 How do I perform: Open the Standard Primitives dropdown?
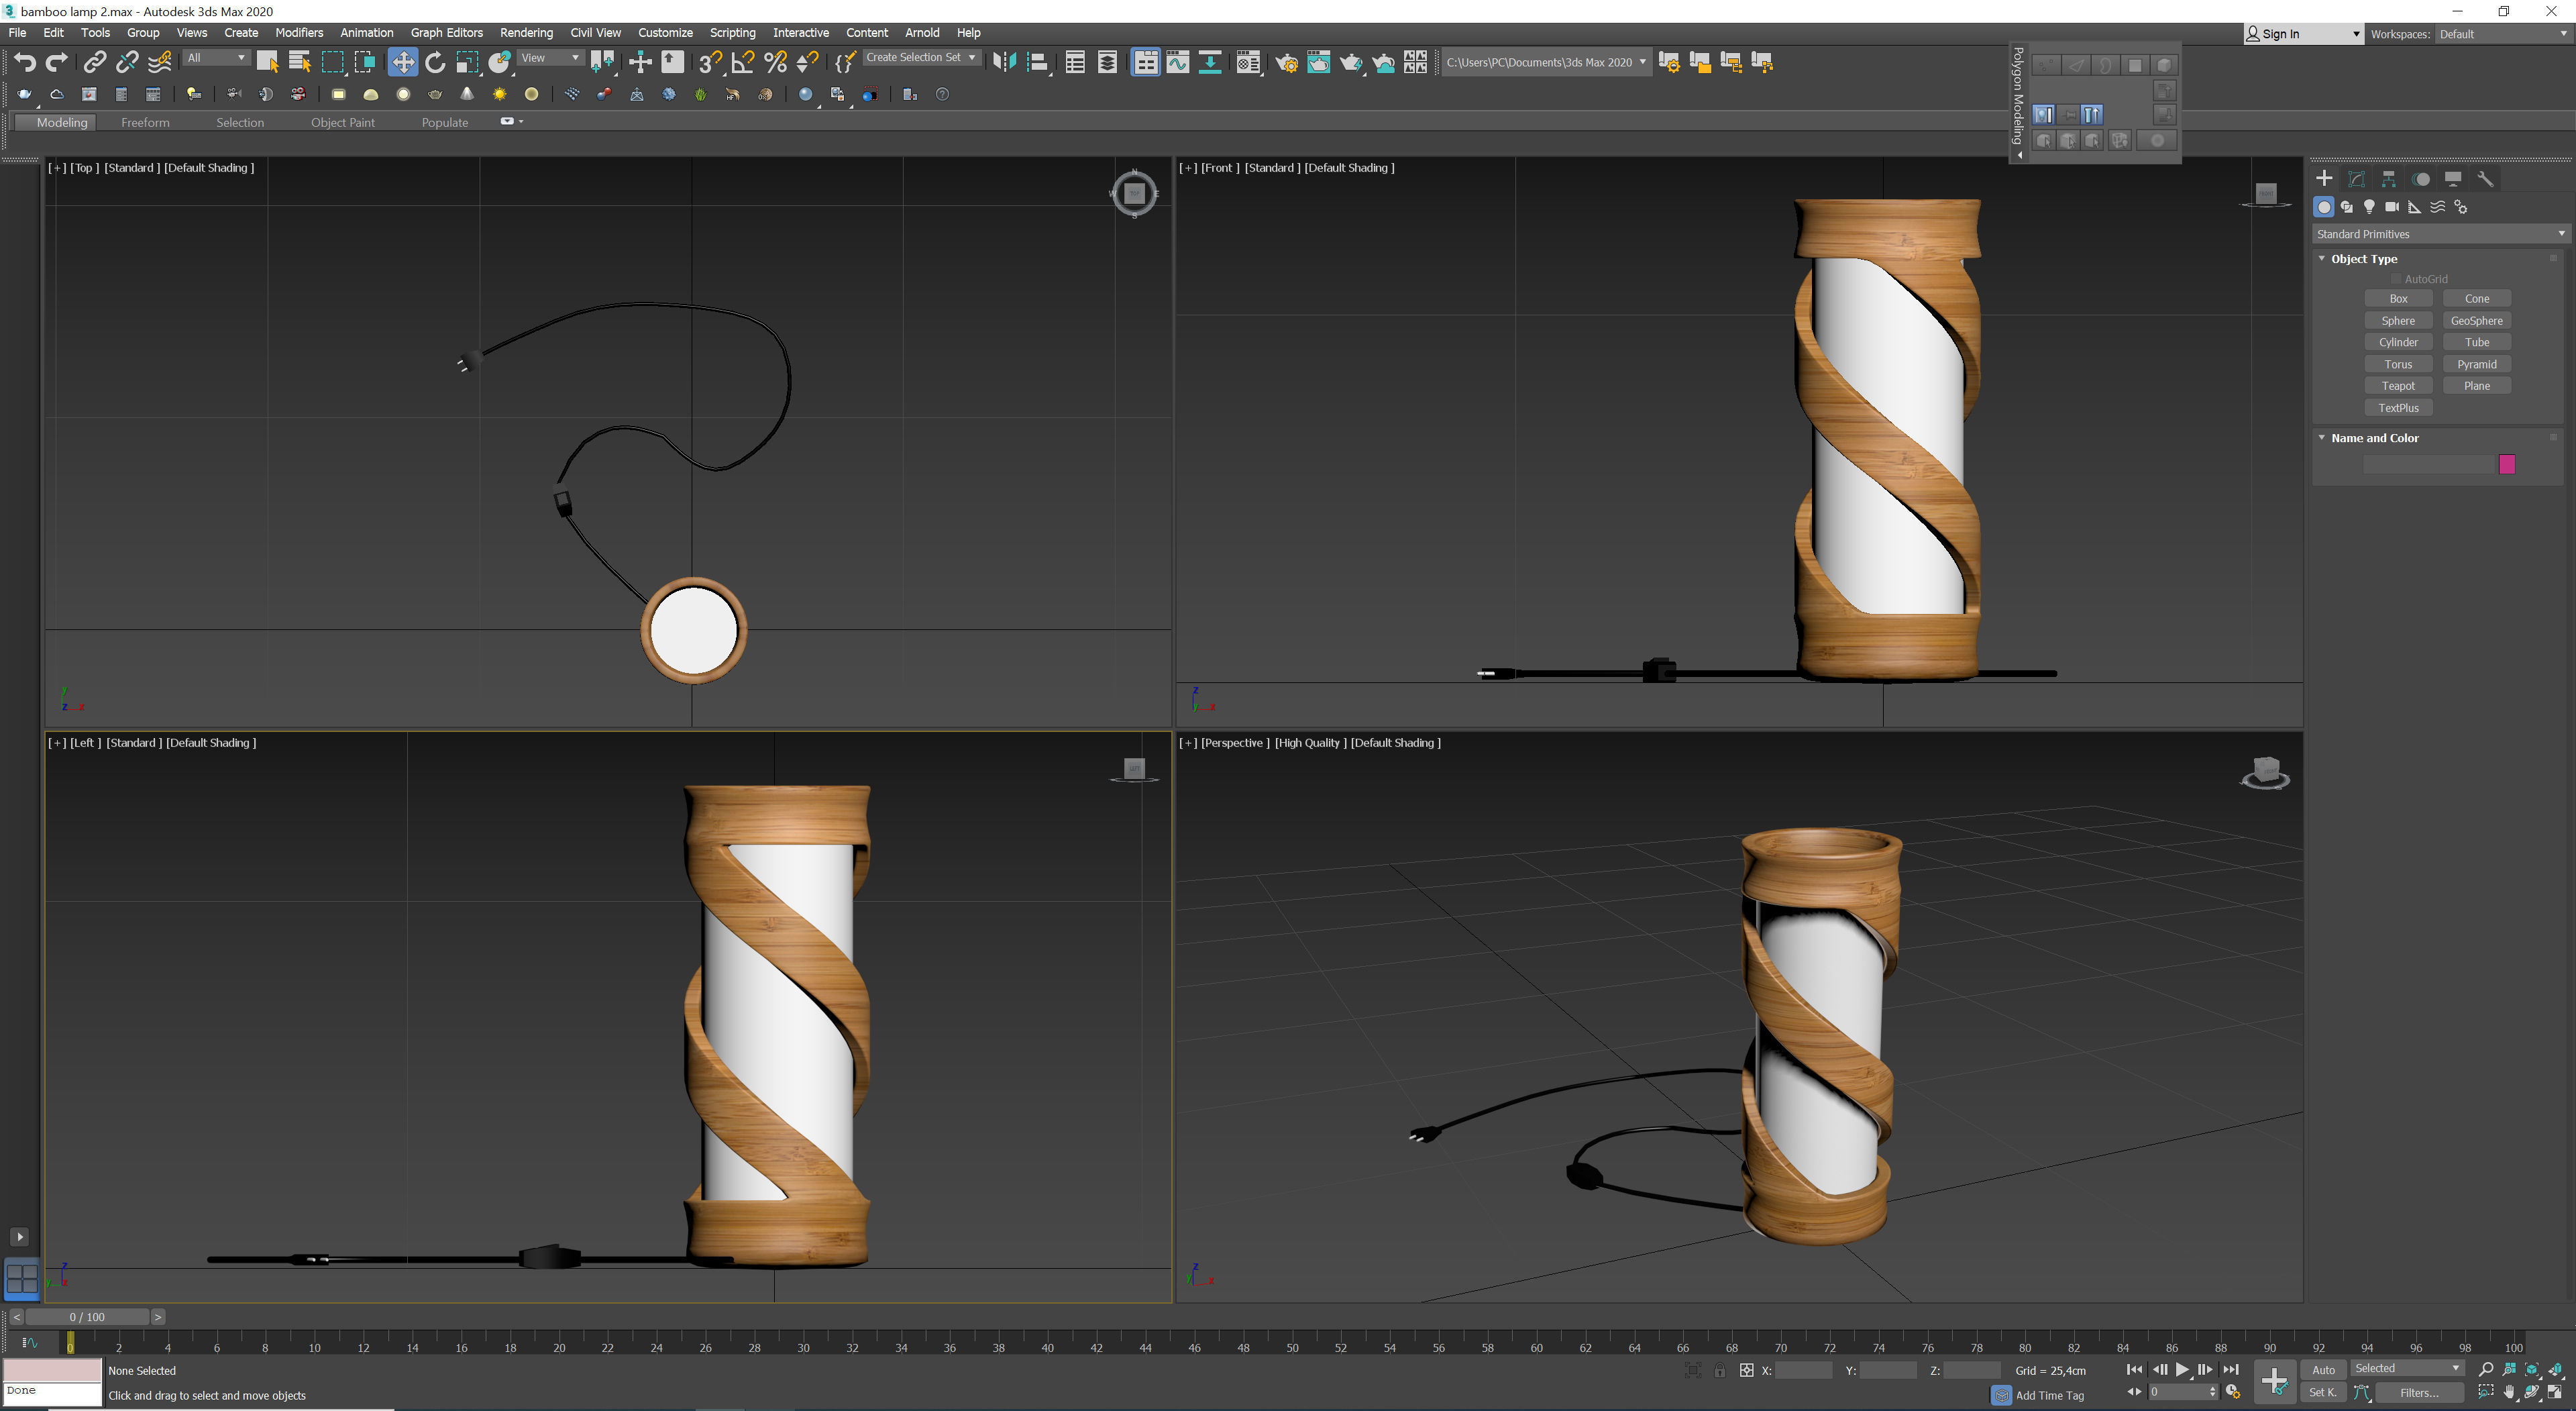tap(2440, 234)
